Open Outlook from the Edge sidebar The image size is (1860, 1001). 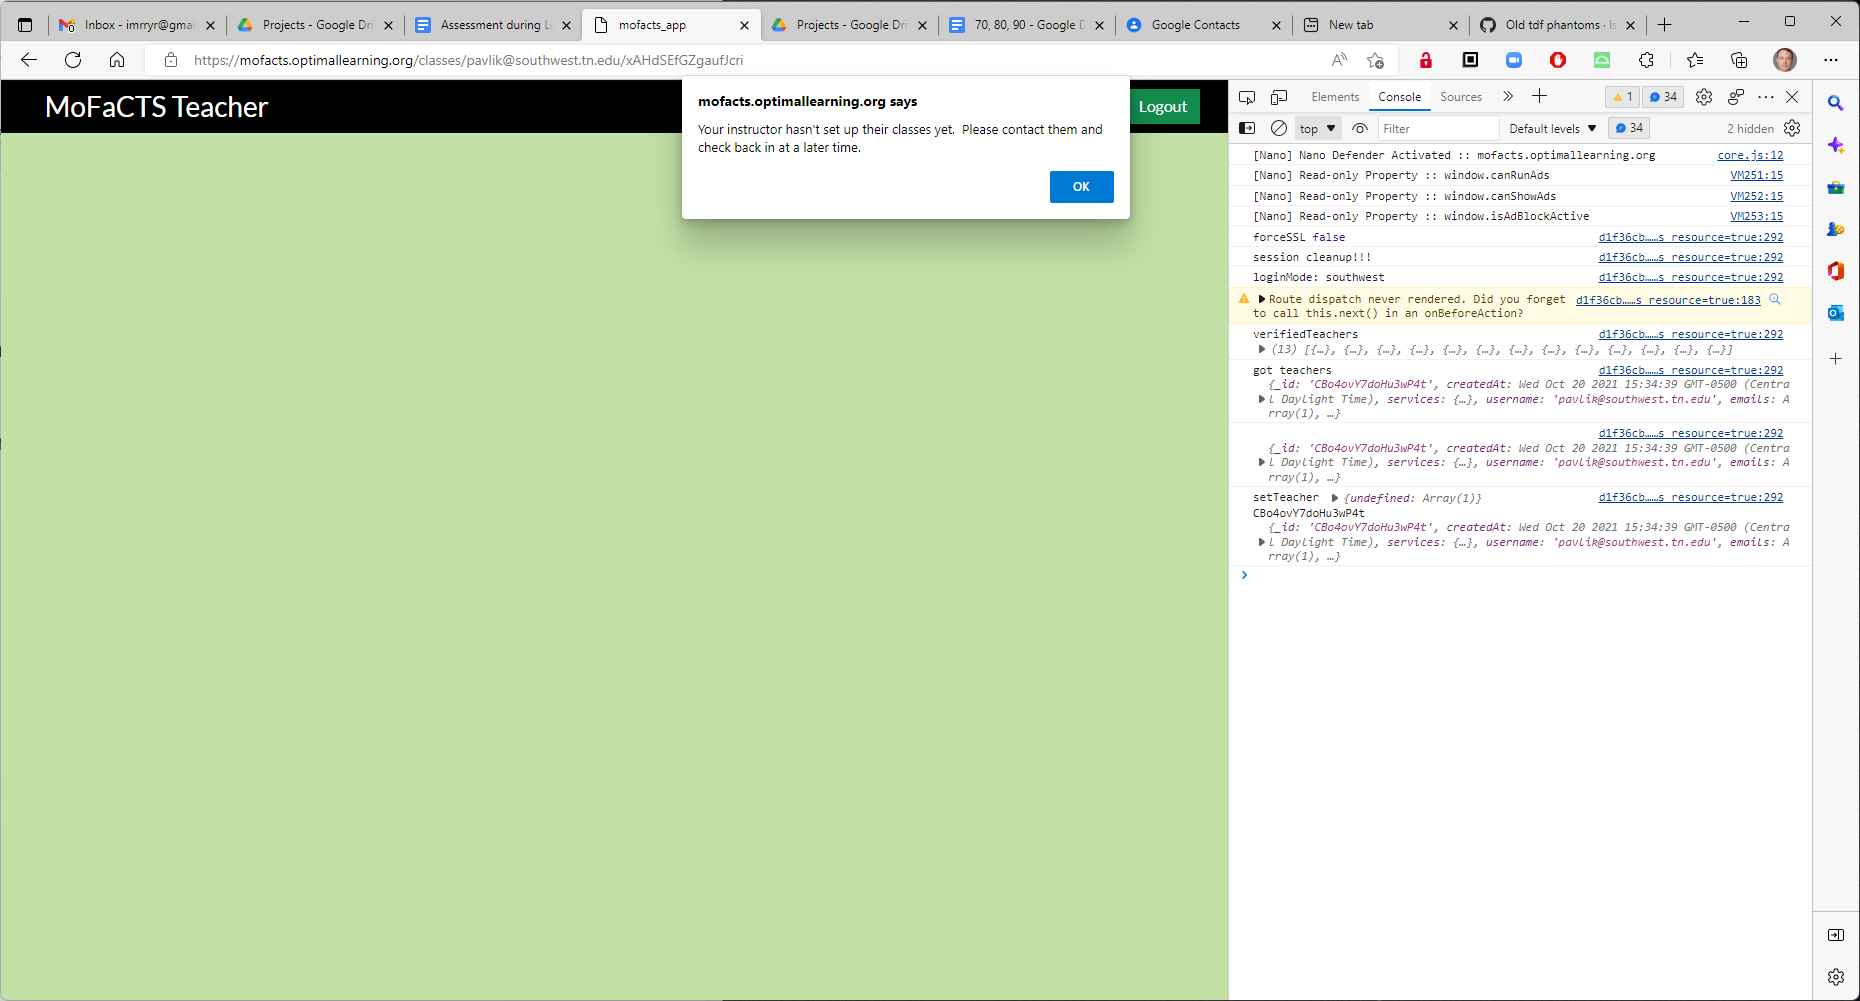tap(1836, 313)
